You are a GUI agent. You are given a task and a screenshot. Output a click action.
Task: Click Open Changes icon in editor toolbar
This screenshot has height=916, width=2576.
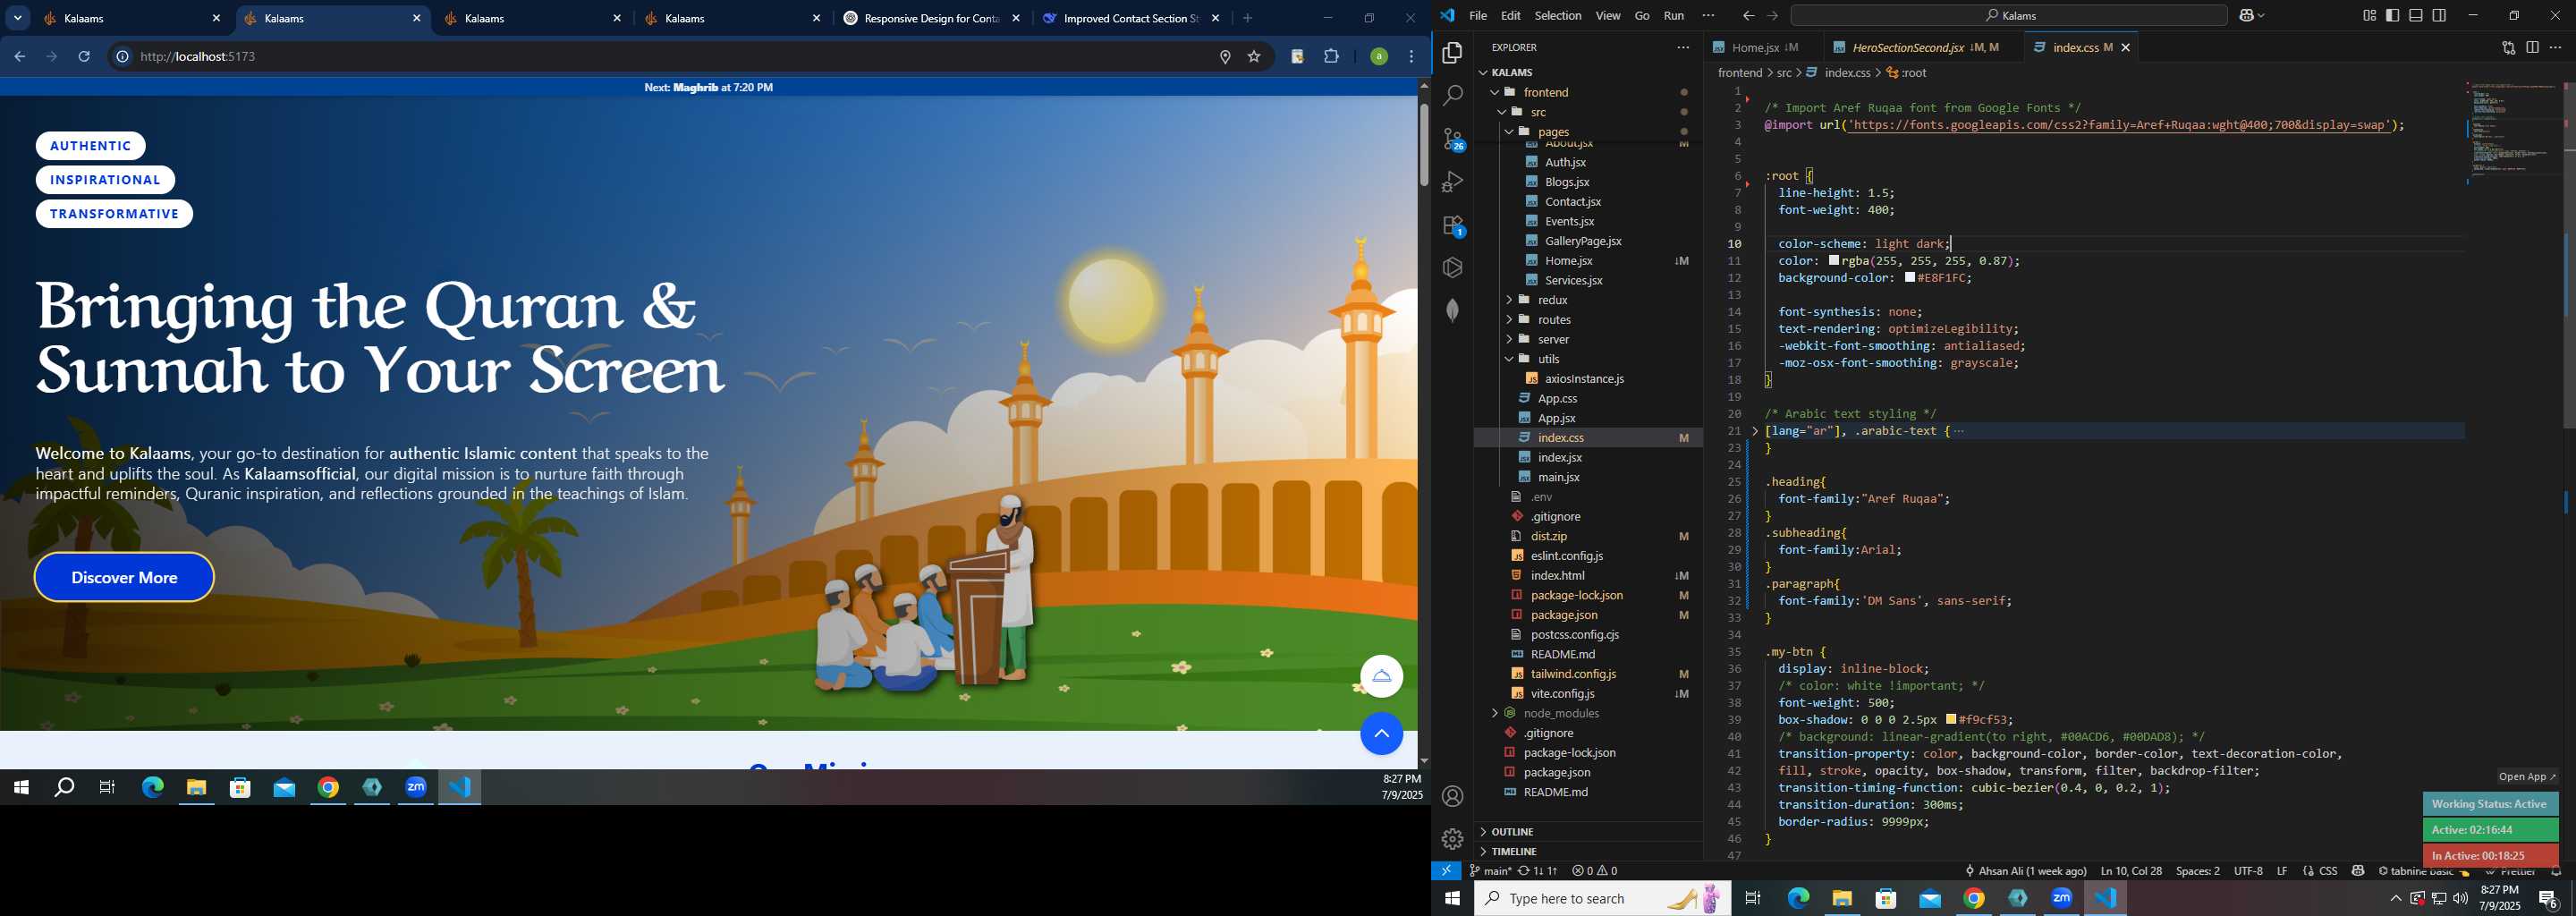point(2508,47)
